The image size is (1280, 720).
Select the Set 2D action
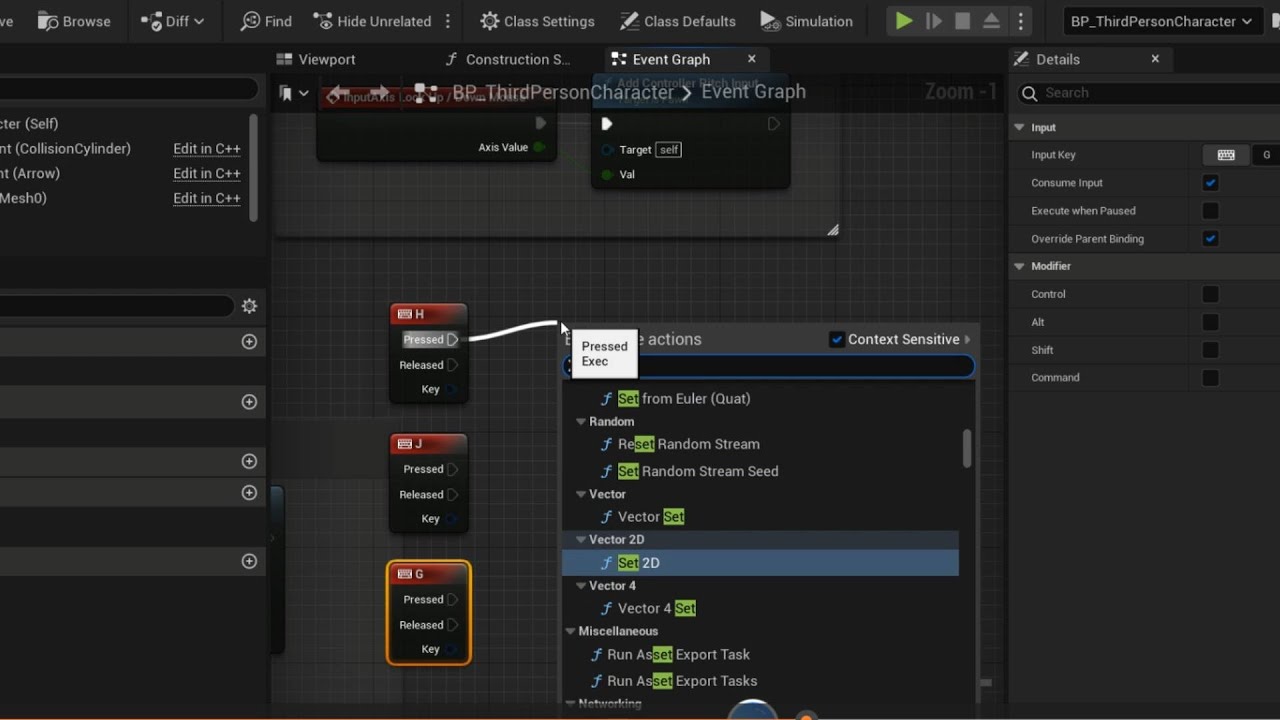(x=760, y=563)
